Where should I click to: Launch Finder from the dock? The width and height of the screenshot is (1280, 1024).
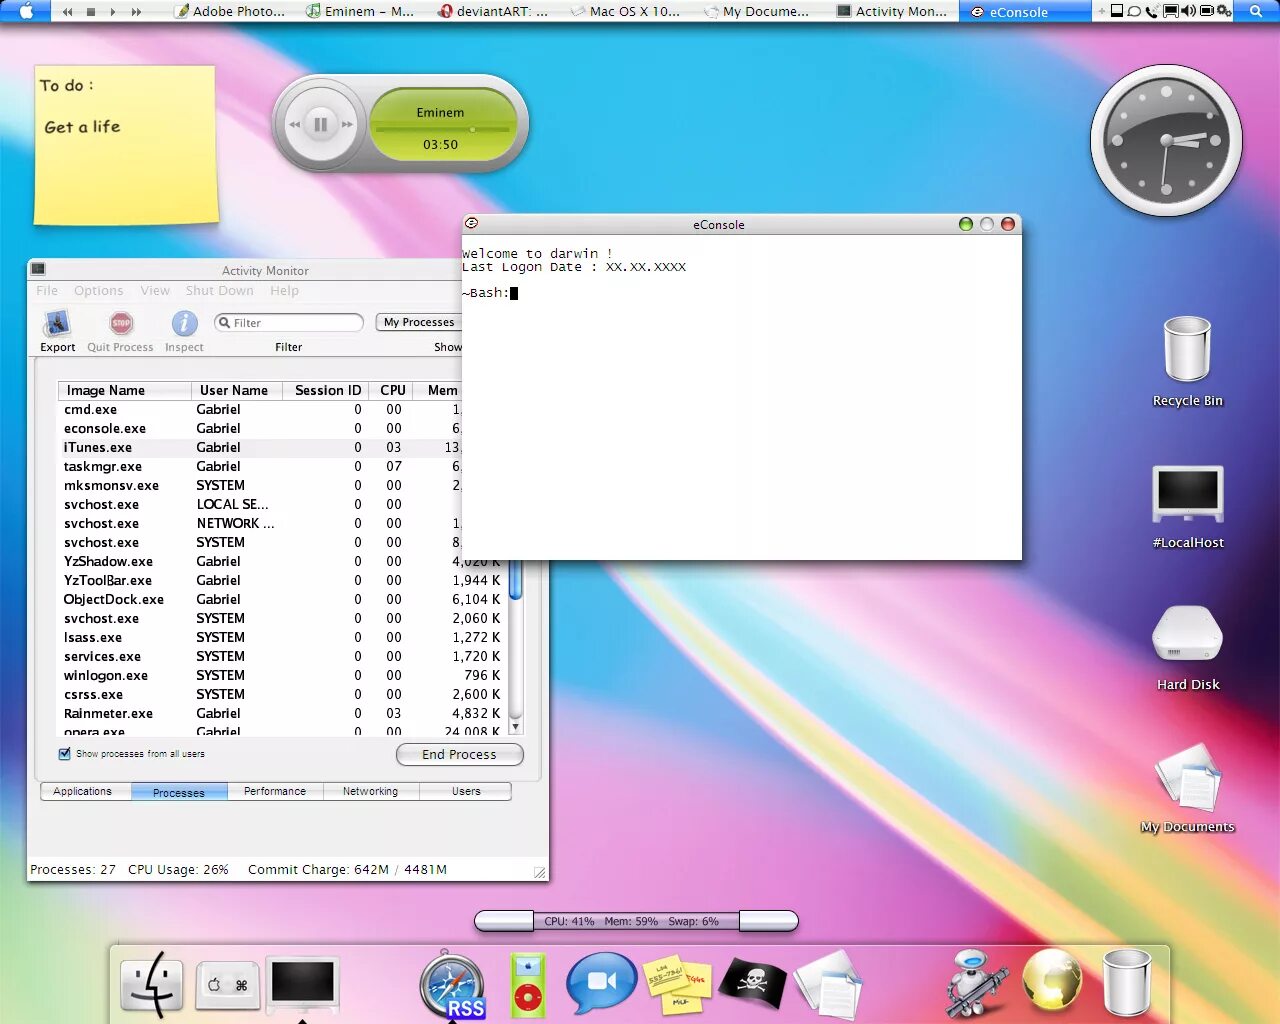pos(152,985)
